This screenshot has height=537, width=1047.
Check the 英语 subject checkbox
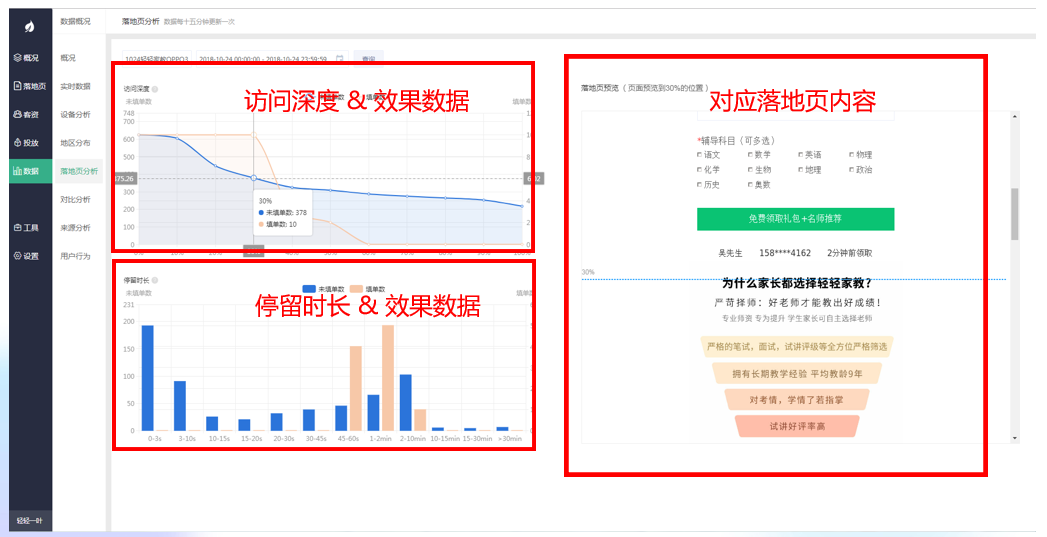click(801, 155)
